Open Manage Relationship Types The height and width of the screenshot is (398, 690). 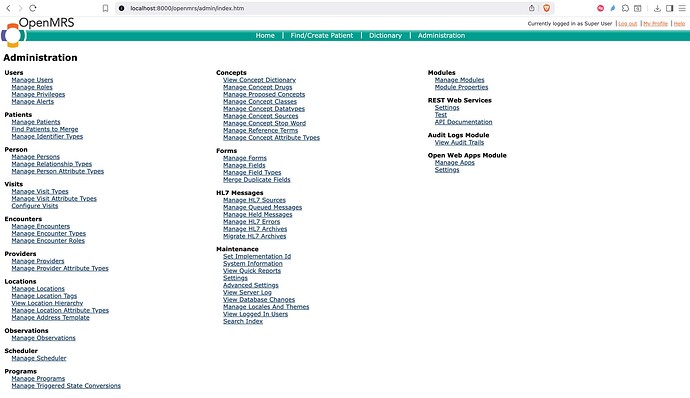[x=51, y=164]
